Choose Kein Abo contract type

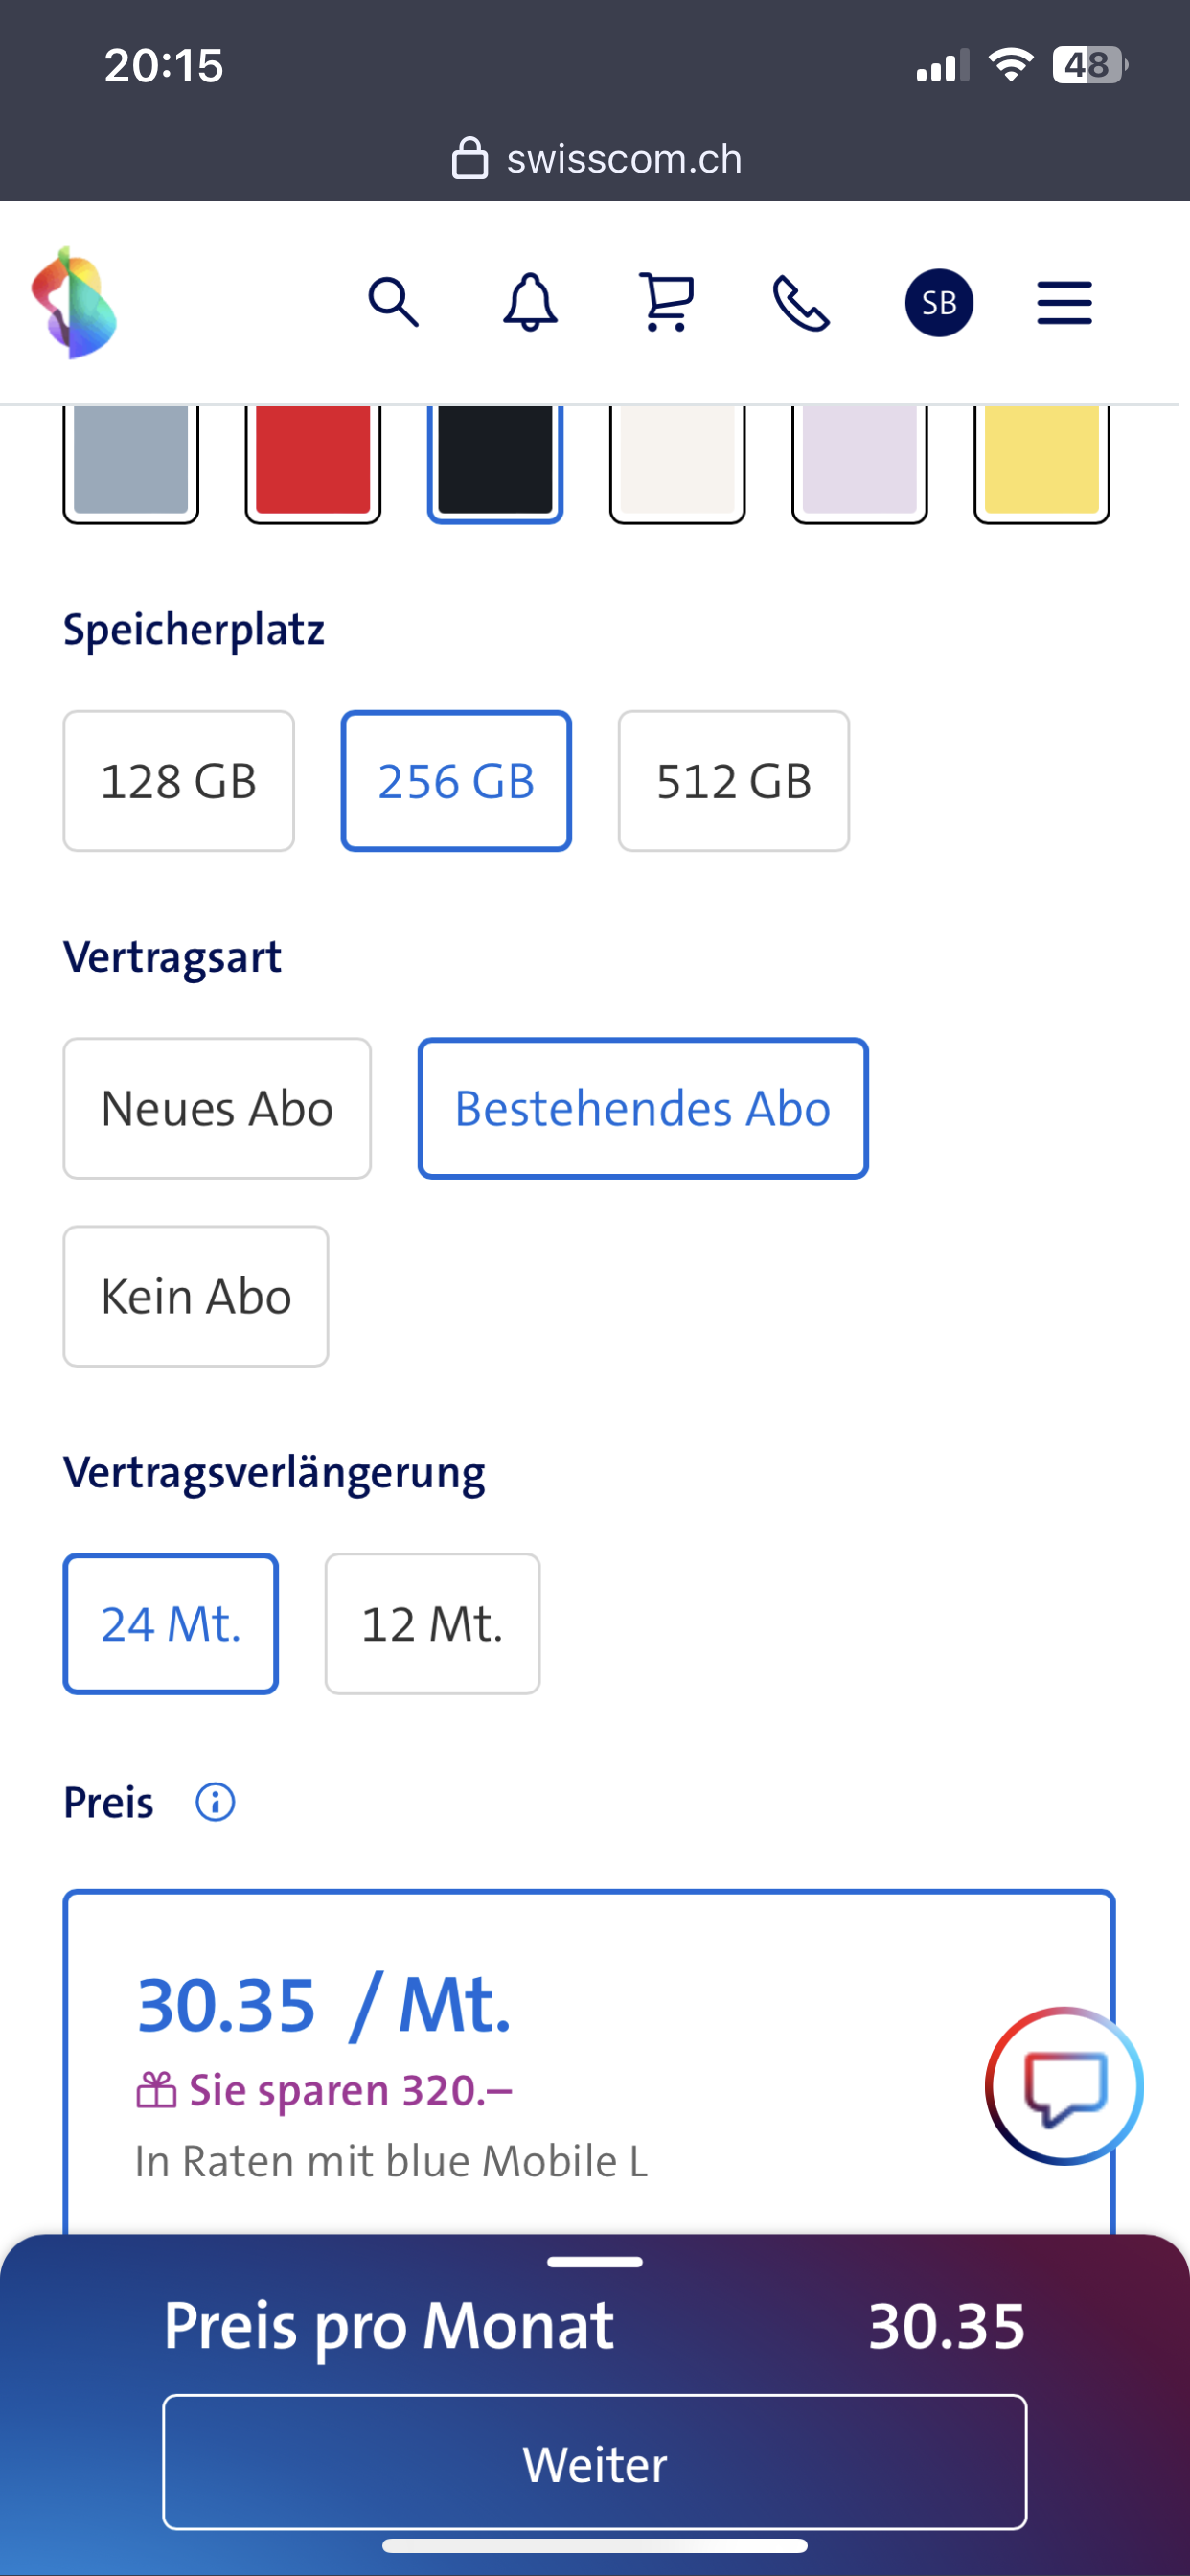196,1296
